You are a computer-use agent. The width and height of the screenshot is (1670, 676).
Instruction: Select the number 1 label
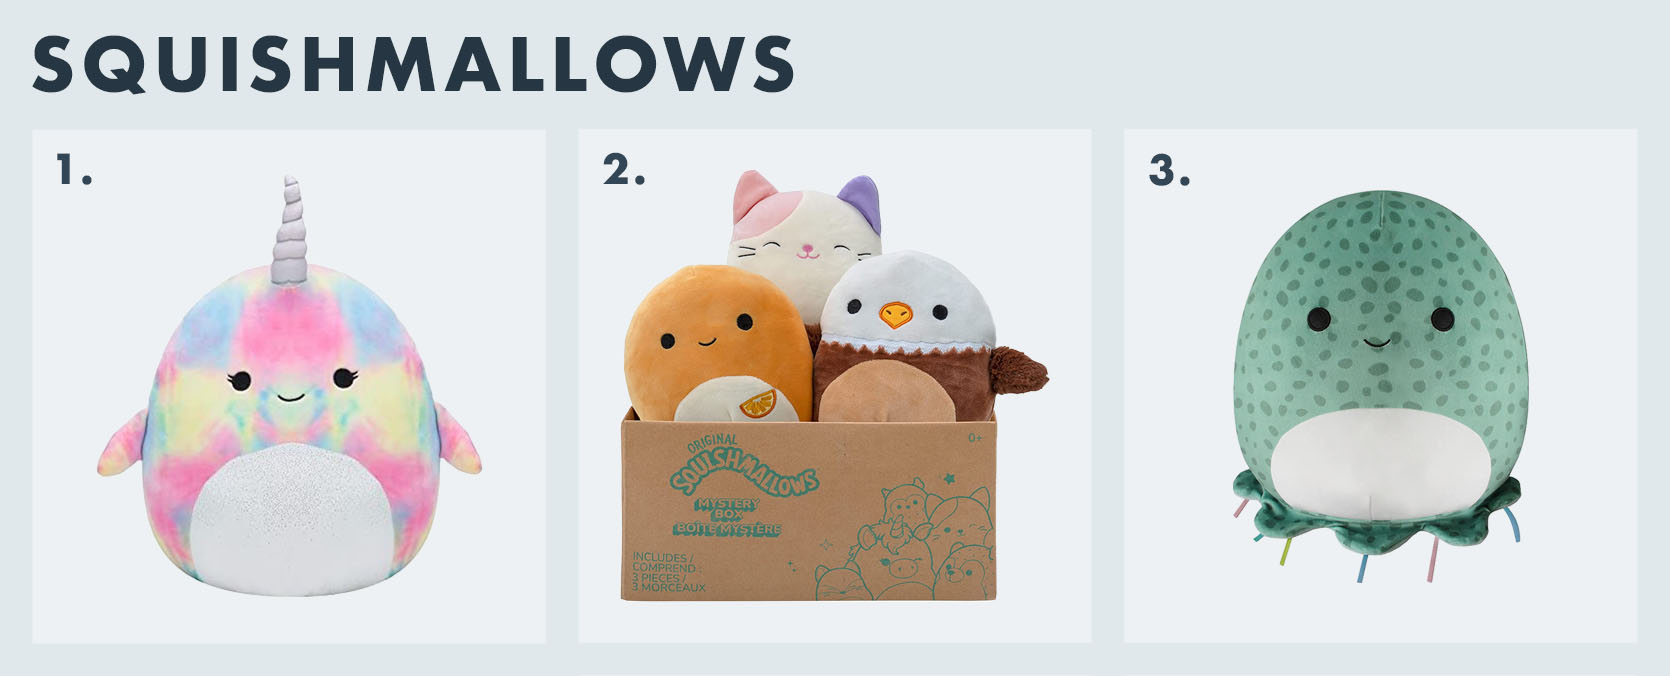click(x=74, y=171)
